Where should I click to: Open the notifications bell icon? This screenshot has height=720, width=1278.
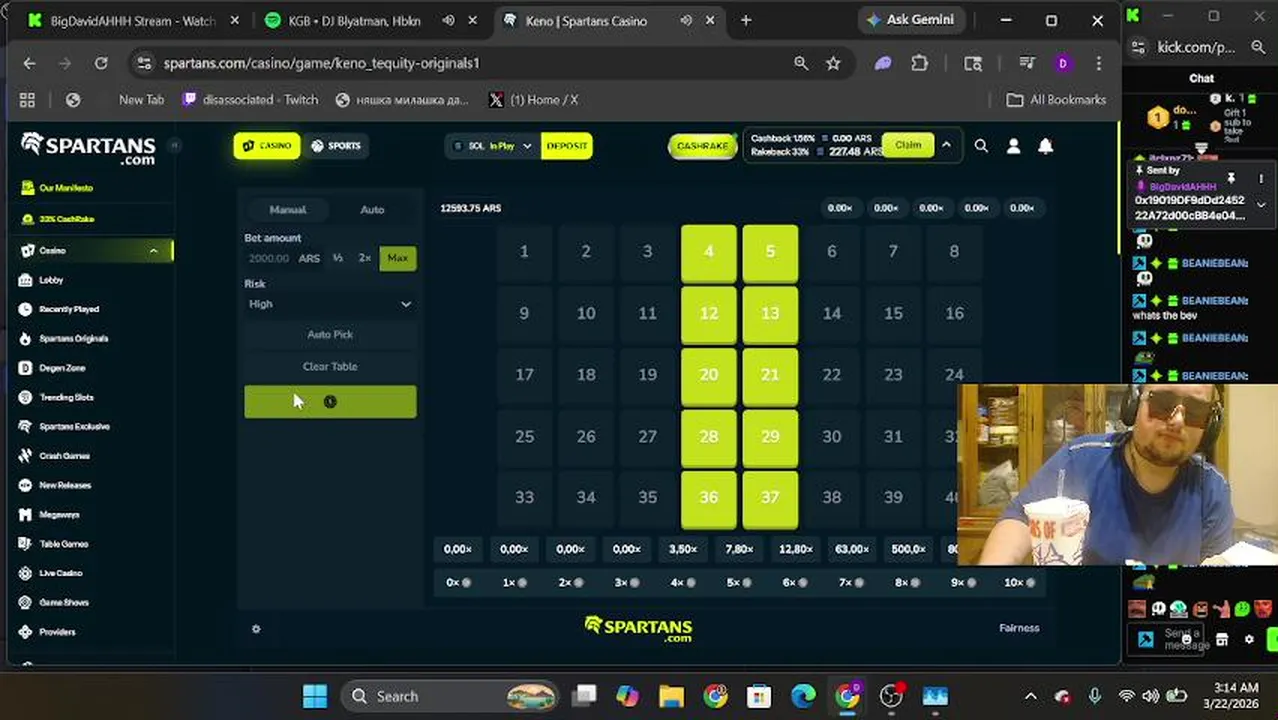[x=1045, y=146]
